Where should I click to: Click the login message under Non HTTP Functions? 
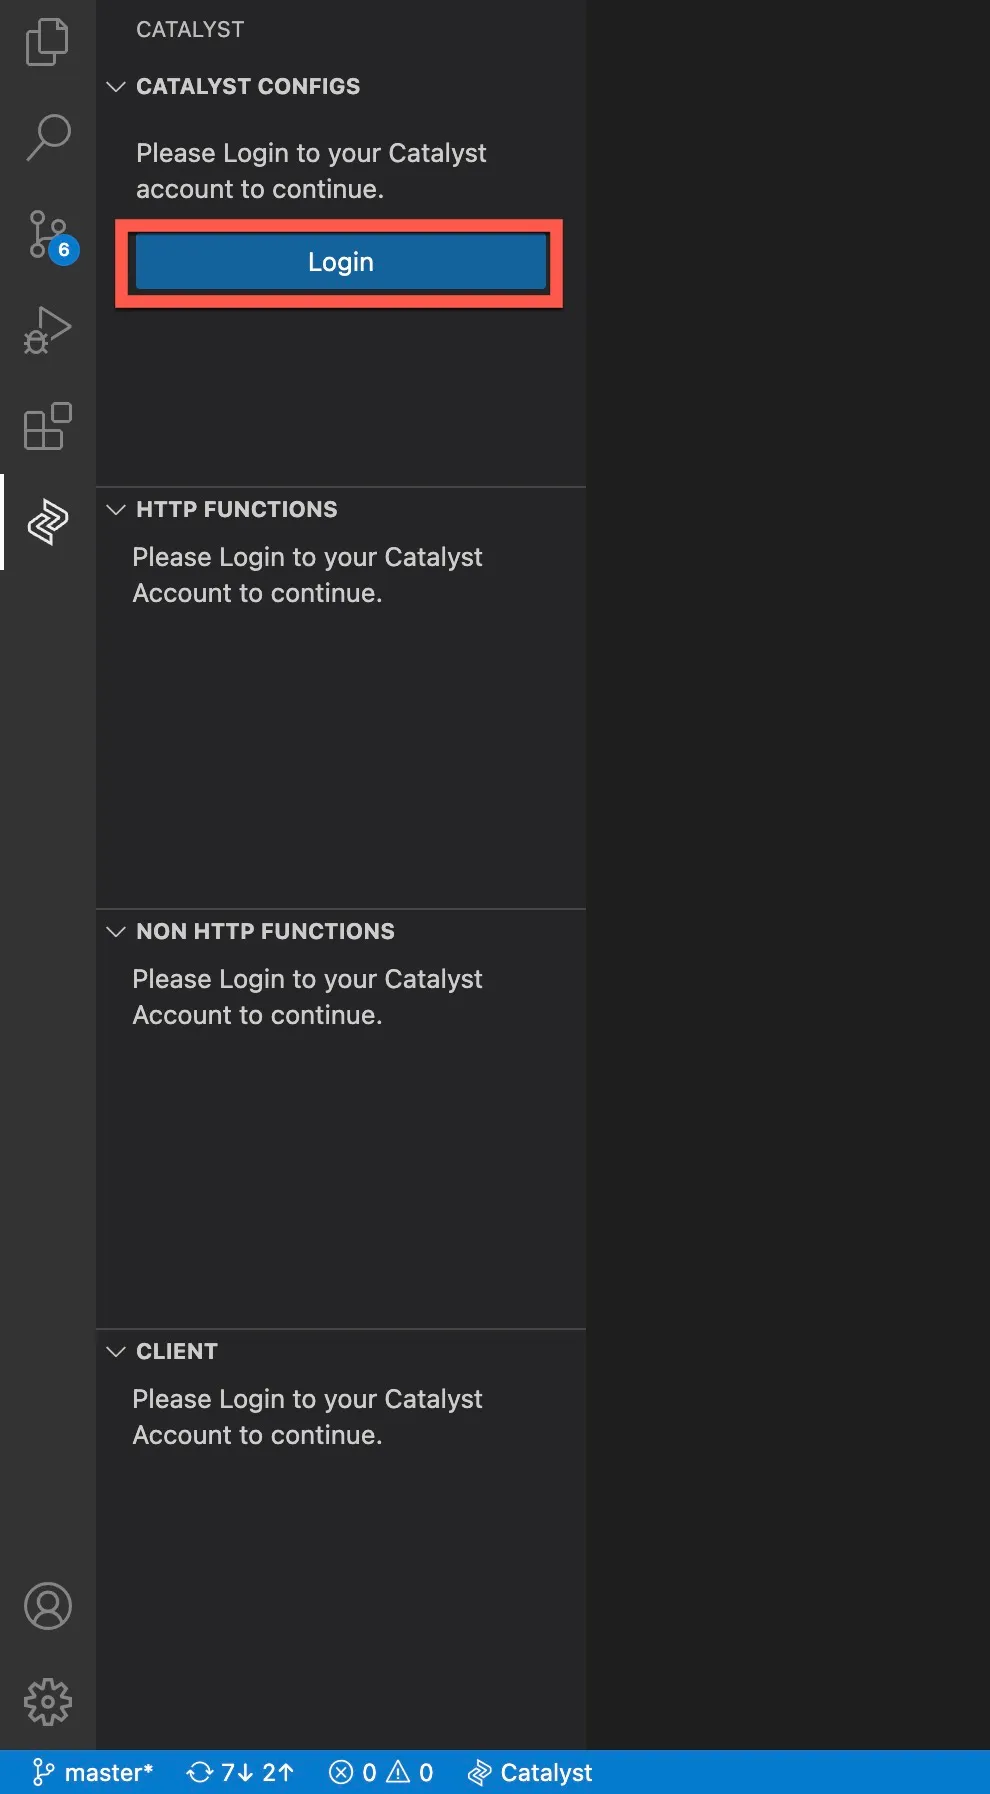pyautogui.click(x=307, y=997)
